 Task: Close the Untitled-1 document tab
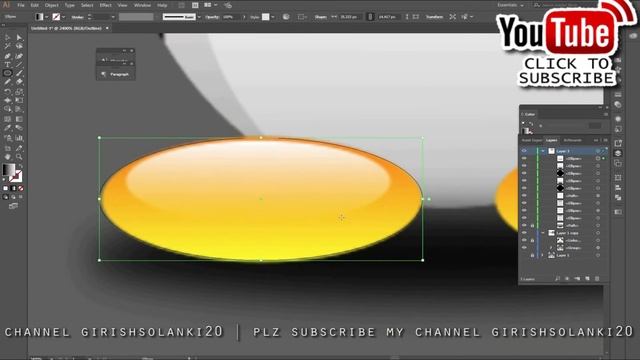[x=107, y=28]
